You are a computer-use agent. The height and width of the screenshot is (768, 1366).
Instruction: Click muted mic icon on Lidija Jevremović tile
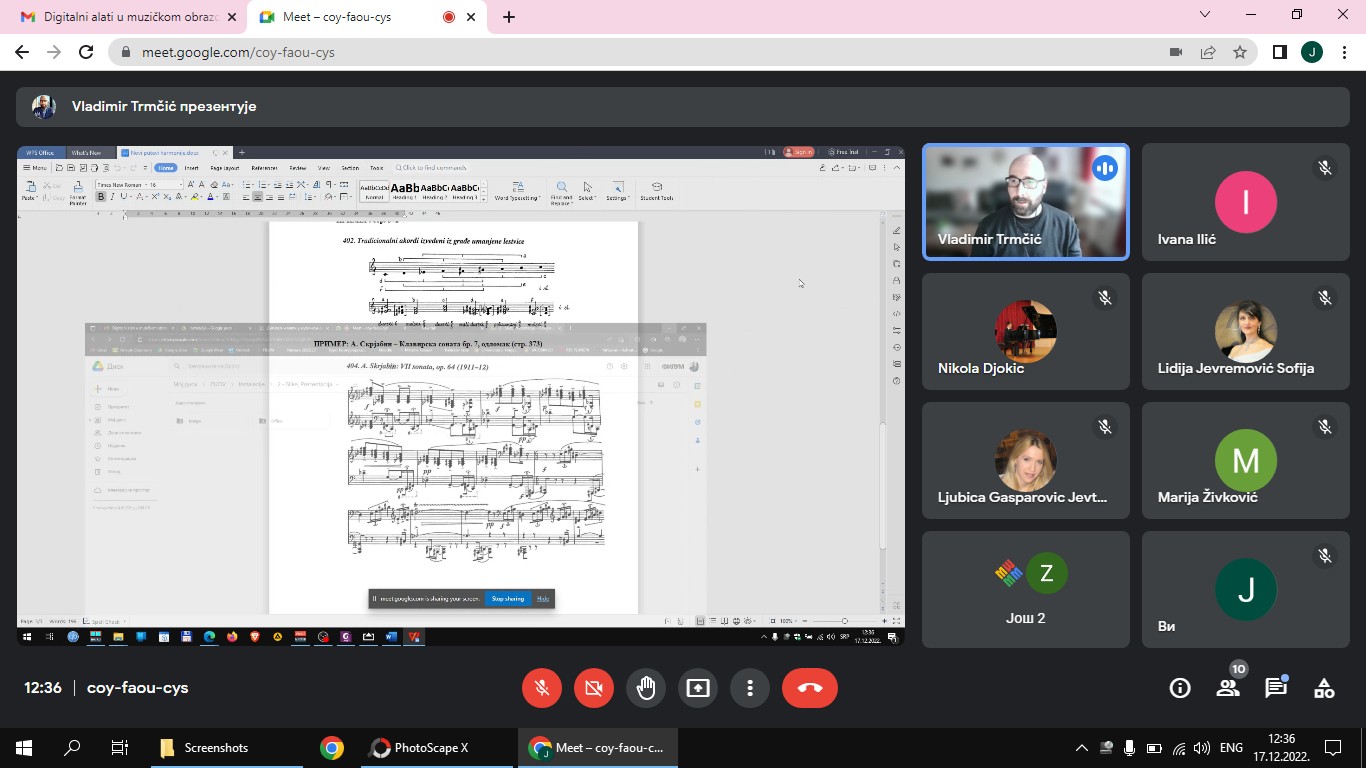1325,297
